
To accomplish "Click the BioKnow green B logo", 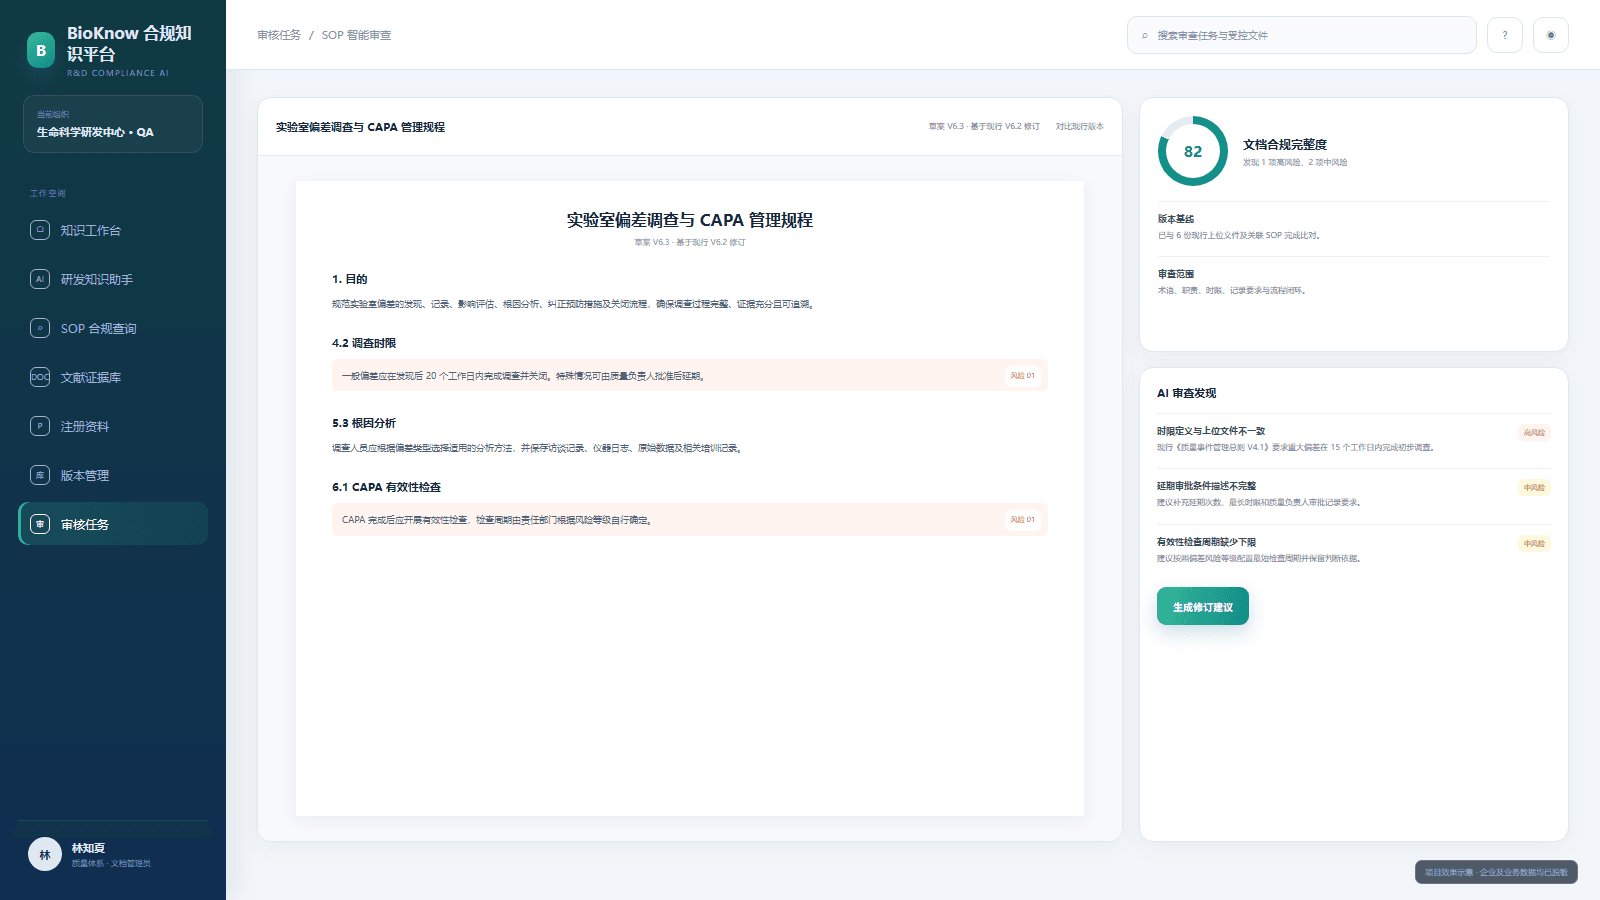I will tap(41, 51).
